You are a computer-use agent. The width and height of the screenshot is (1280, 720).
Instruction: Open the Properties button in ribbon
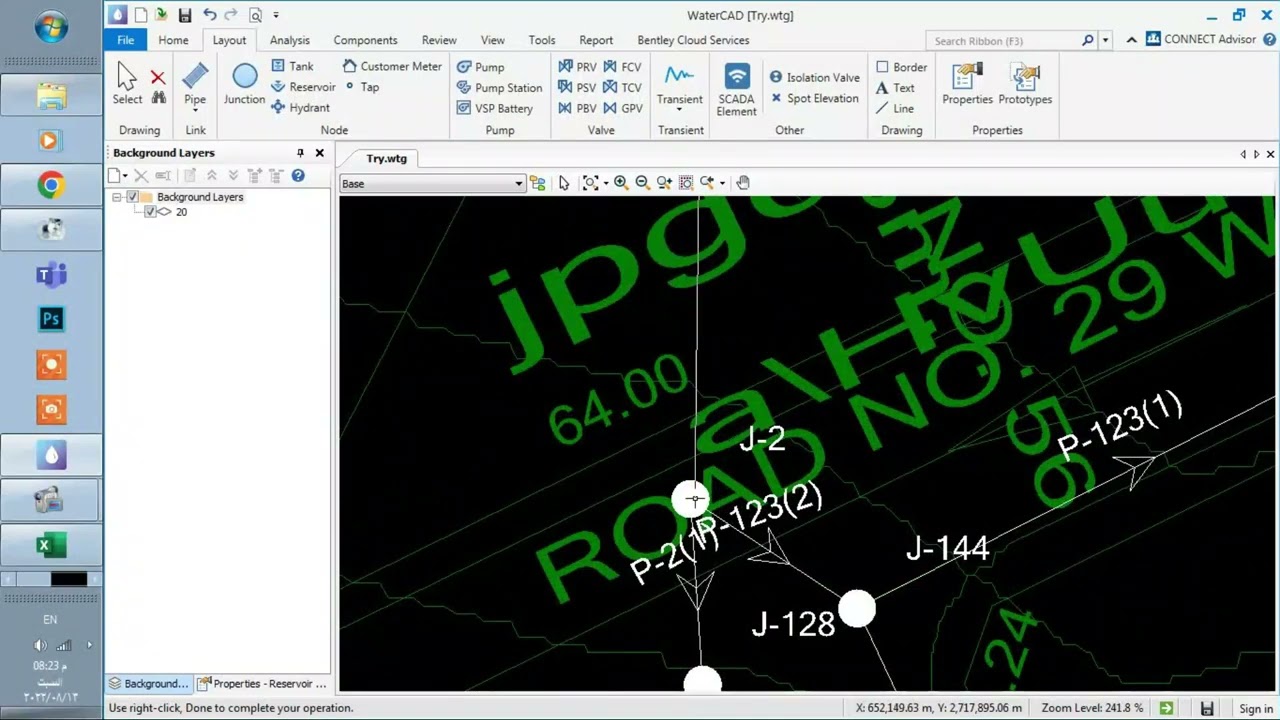(967, 84)
